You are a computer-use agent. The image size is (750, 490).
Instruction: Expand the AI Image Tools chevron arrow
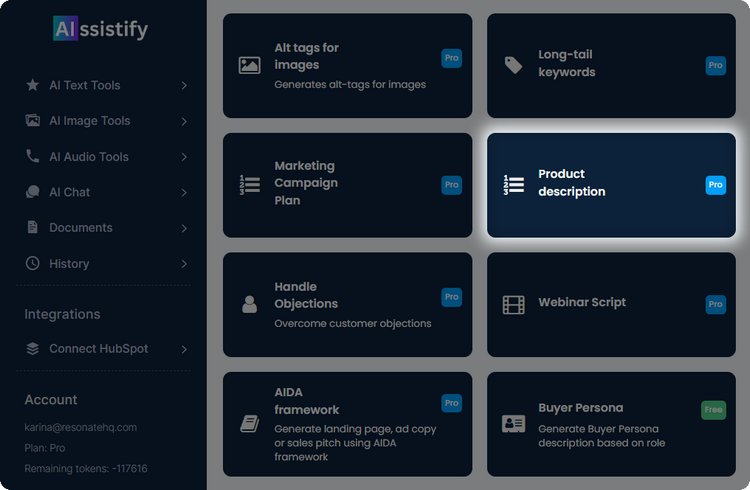tap(184, 122)
